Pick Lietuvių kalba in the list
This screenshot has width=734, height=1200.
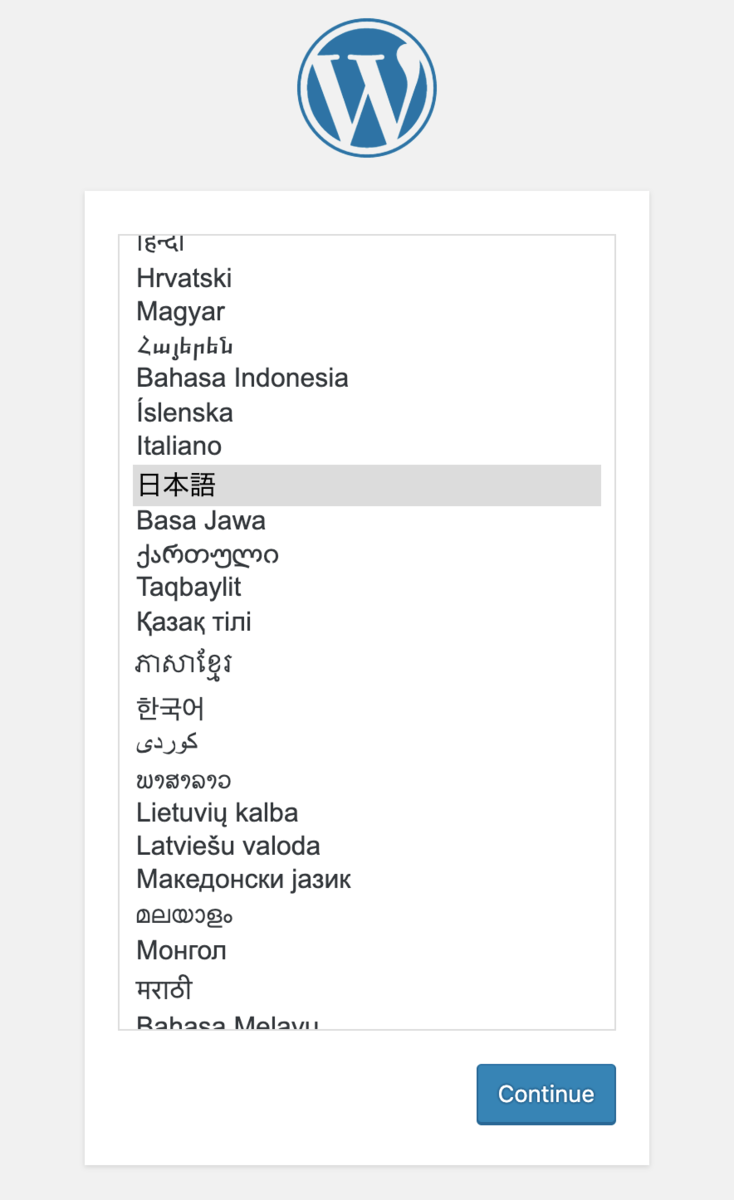coord(367,812)
